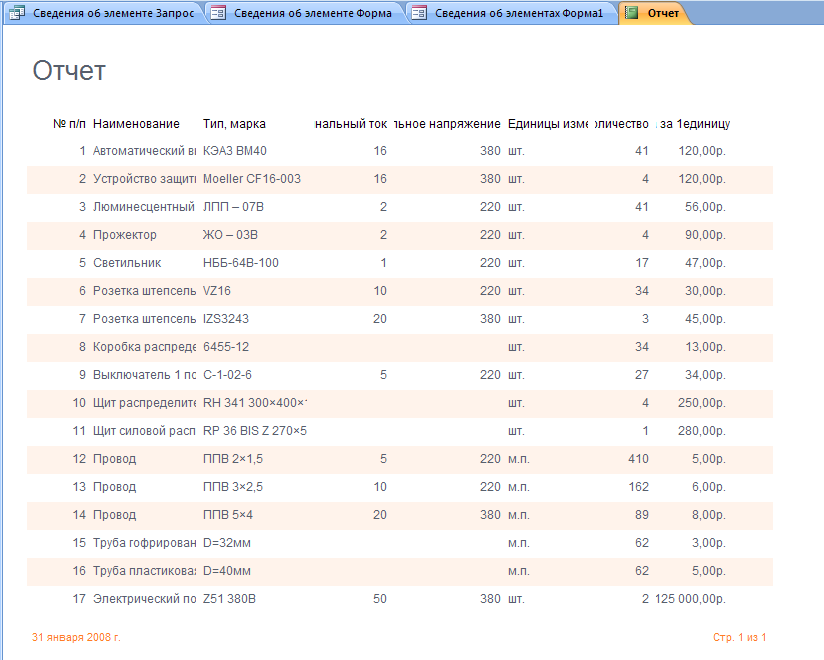This screenshot has width=824, height=660.
Task: Click the Щит распределите name cell
Action: point(145,403)
